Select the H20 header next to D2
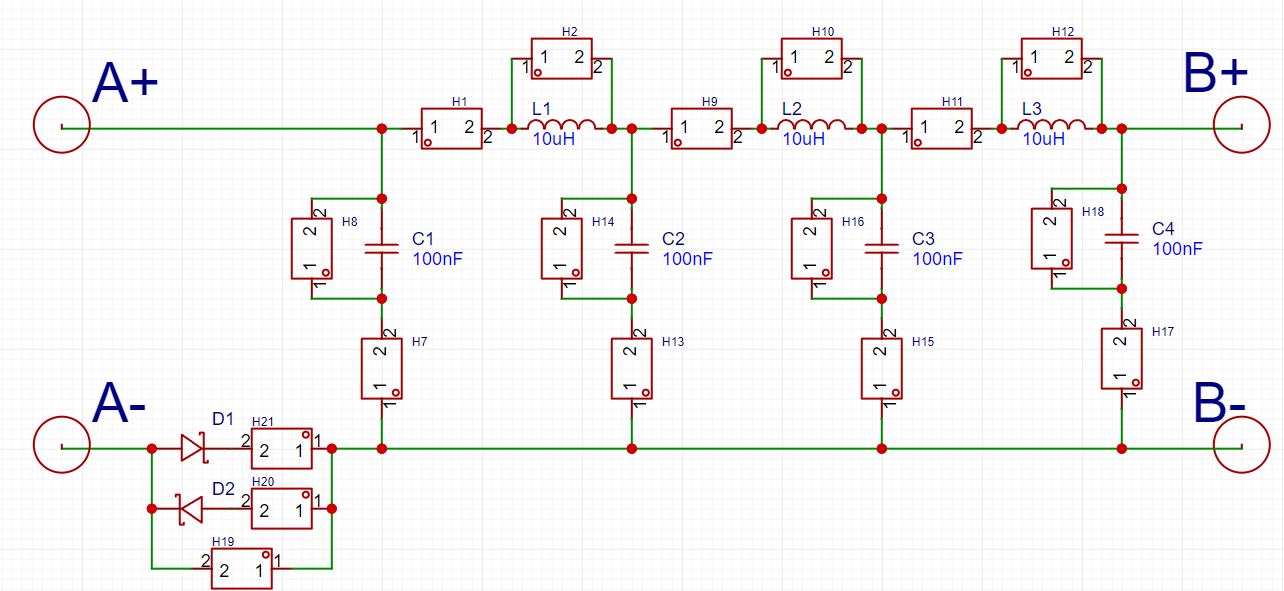Viewport: 1284px width, 591px height. coord(281,508)
